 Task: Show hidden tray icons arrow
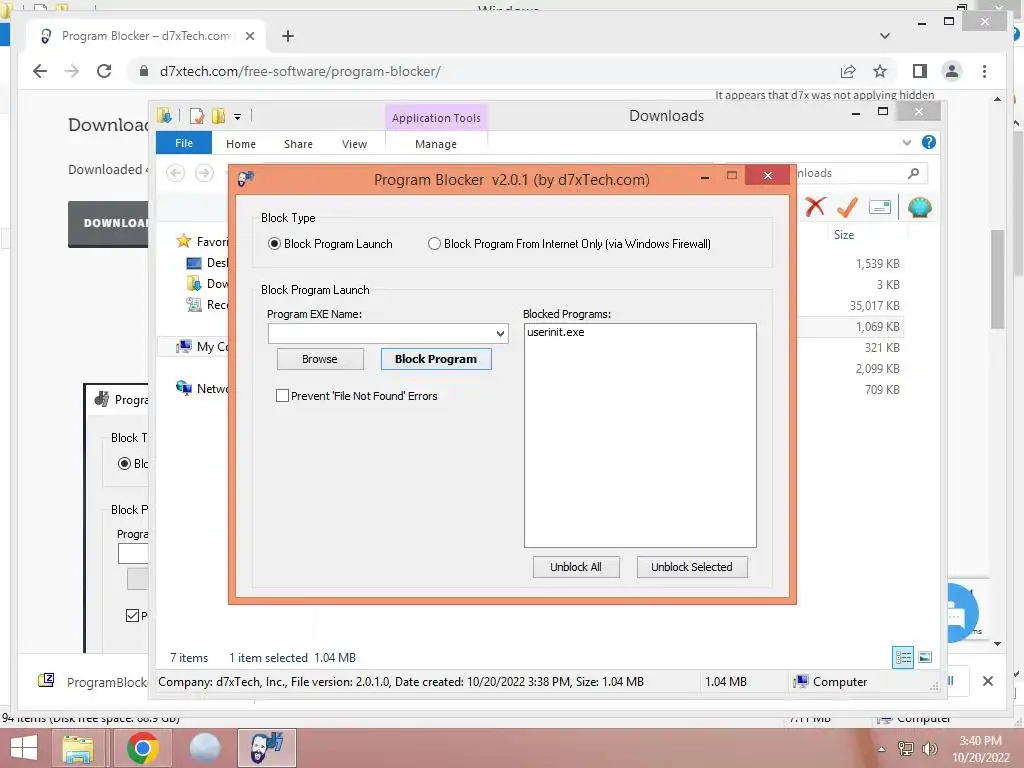coord(881,749)
